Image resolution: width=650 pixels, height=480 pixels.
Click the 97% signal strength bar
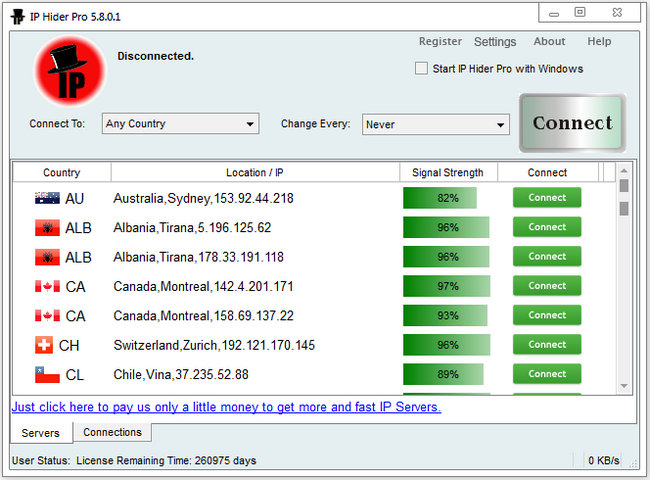click(446, 286)
